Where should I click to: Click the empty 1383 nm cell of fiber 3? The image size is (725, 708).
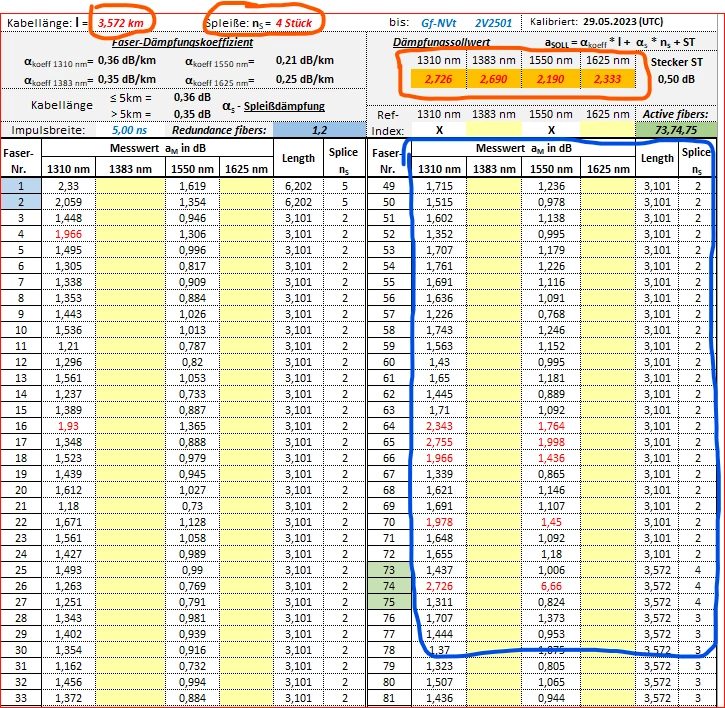pyautogui.click(x=130, y=218)
